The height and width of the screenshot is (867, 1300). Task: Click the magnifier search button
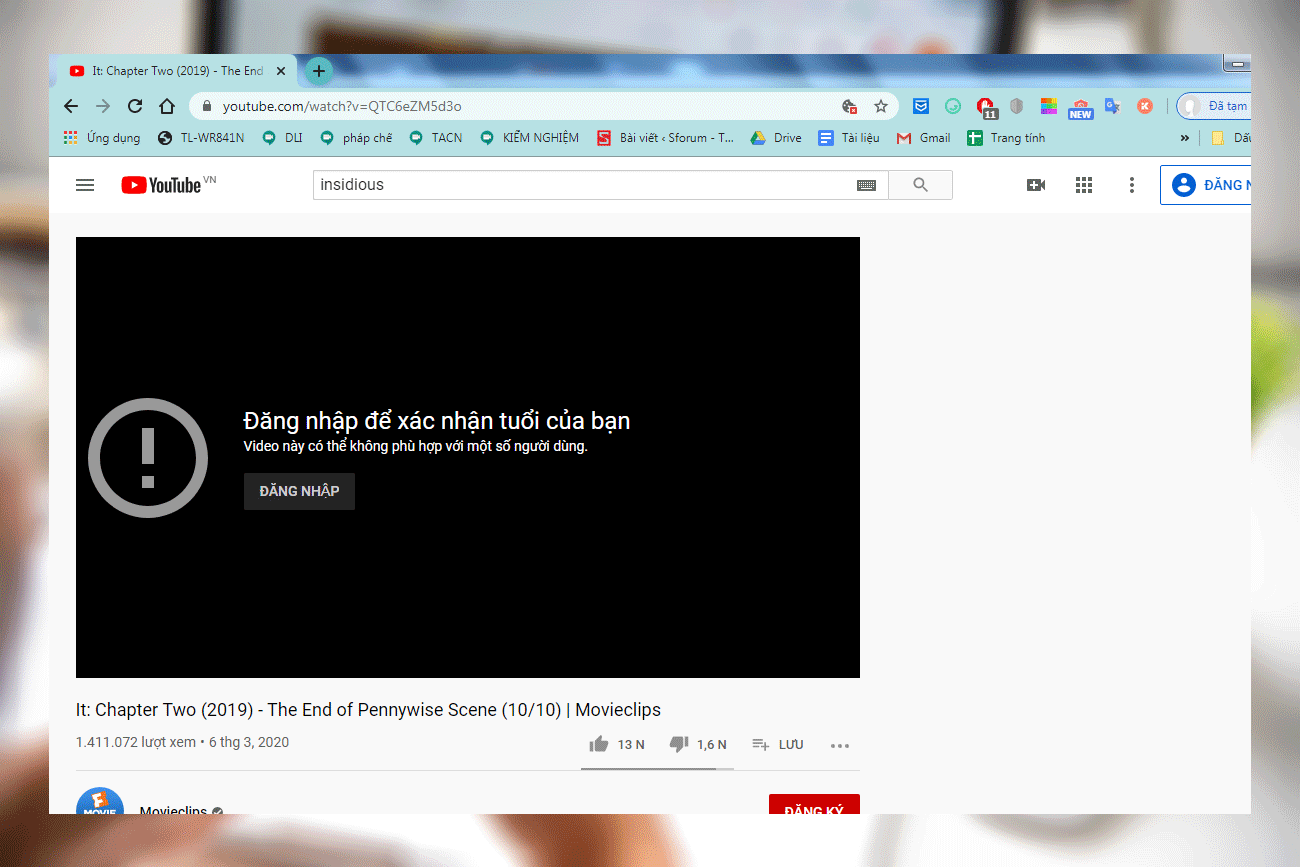[920, 185]
